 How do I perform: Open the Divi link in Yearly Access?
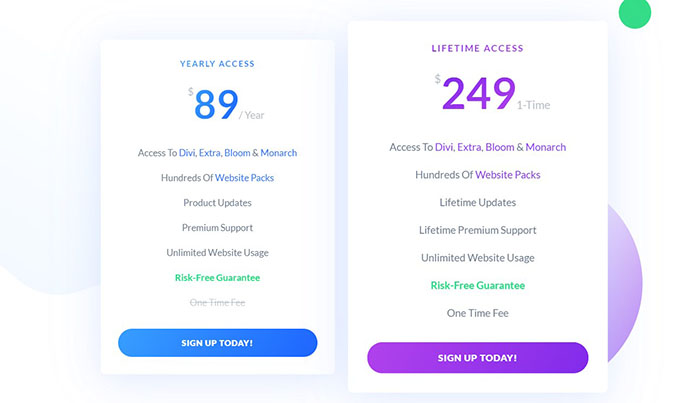point(186,153)
